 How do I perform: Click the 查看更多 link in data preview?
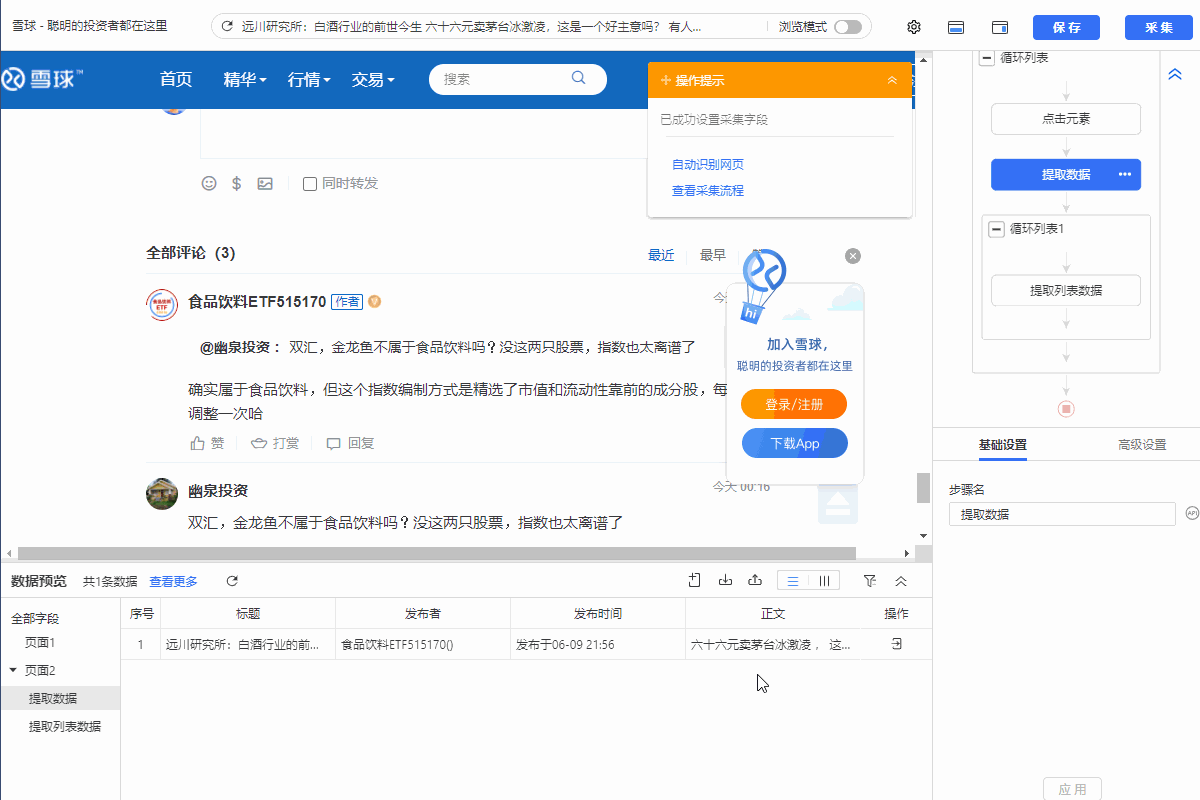pyautogui.click(x=174, y=581)
